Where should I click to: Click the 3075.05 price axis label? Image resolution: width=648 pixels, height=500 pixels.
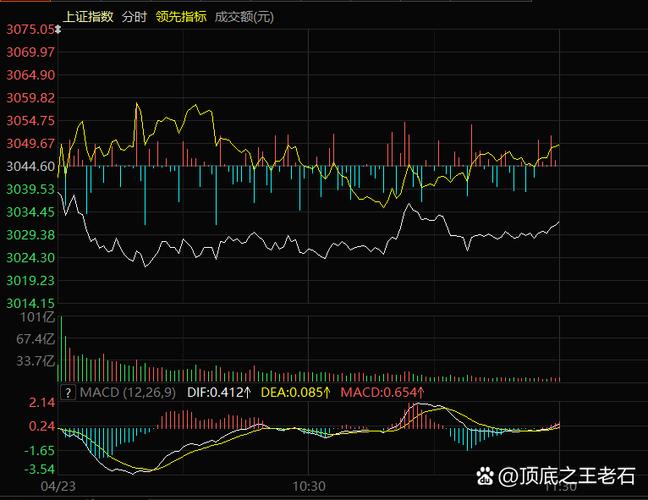pos(30,29)
